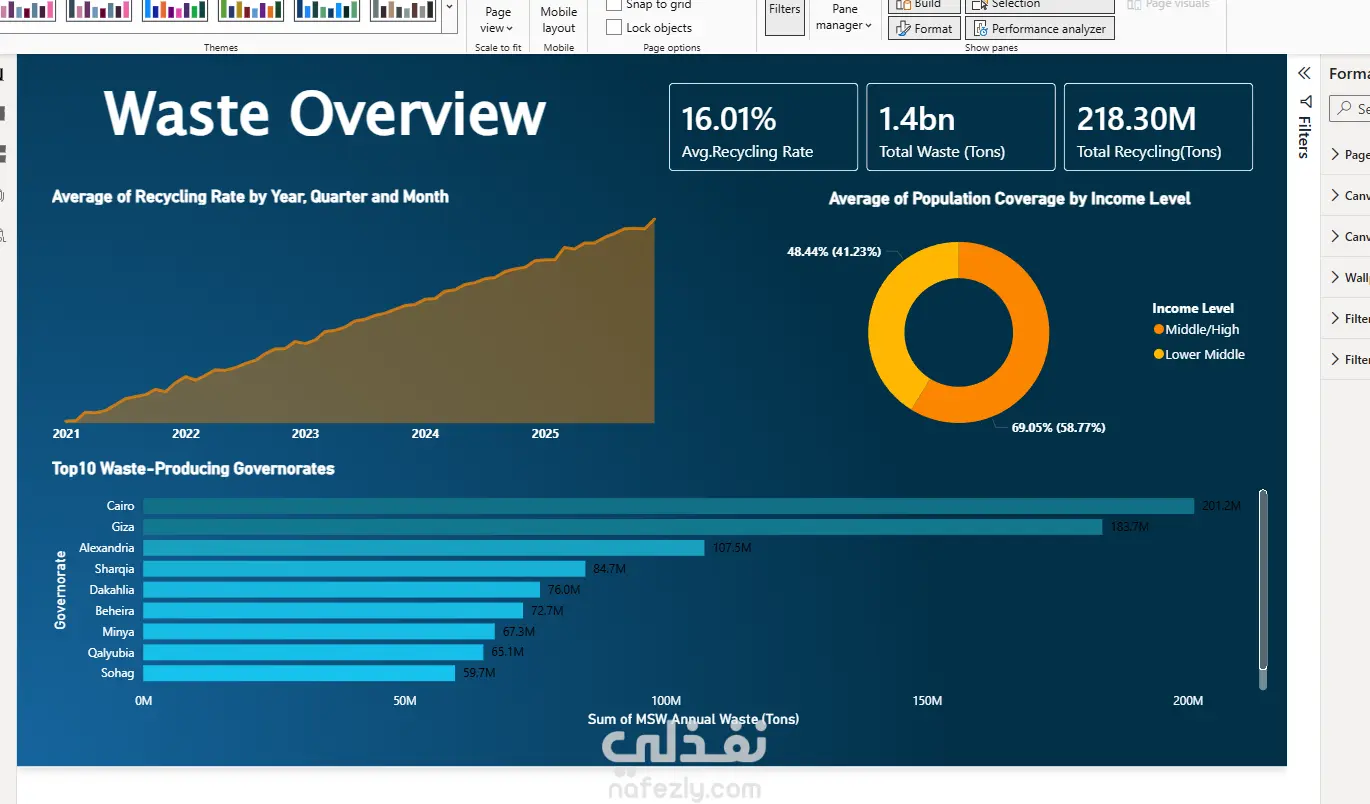Image resolution: width=1370 pixels, height=804 pixels.
Task: Click the Avg.Recycling Rate card
Action: click(763, 127)
